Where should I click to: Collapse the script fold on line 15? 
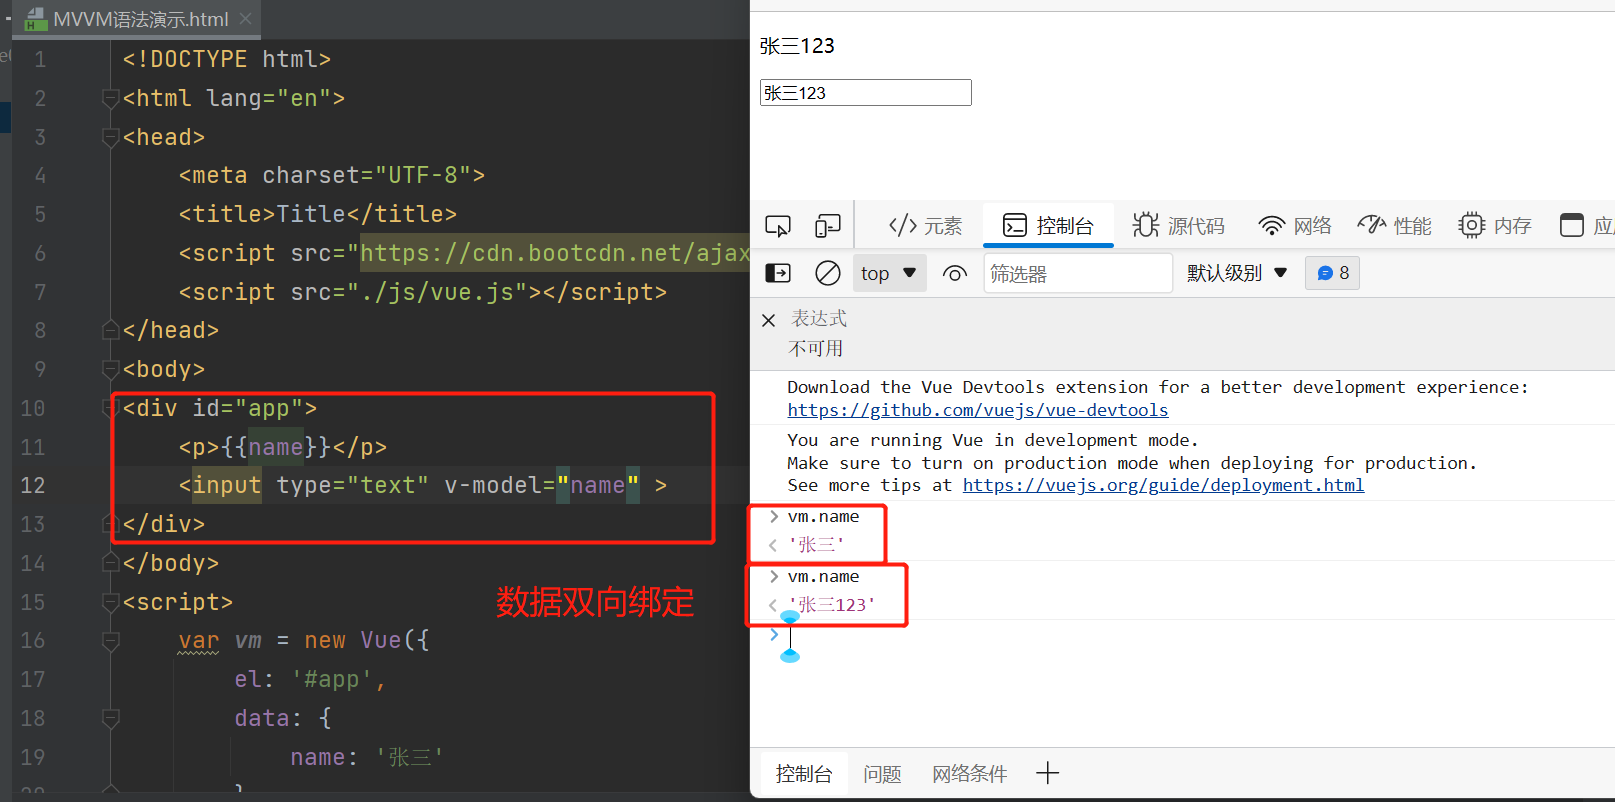[x=111, y=602]
